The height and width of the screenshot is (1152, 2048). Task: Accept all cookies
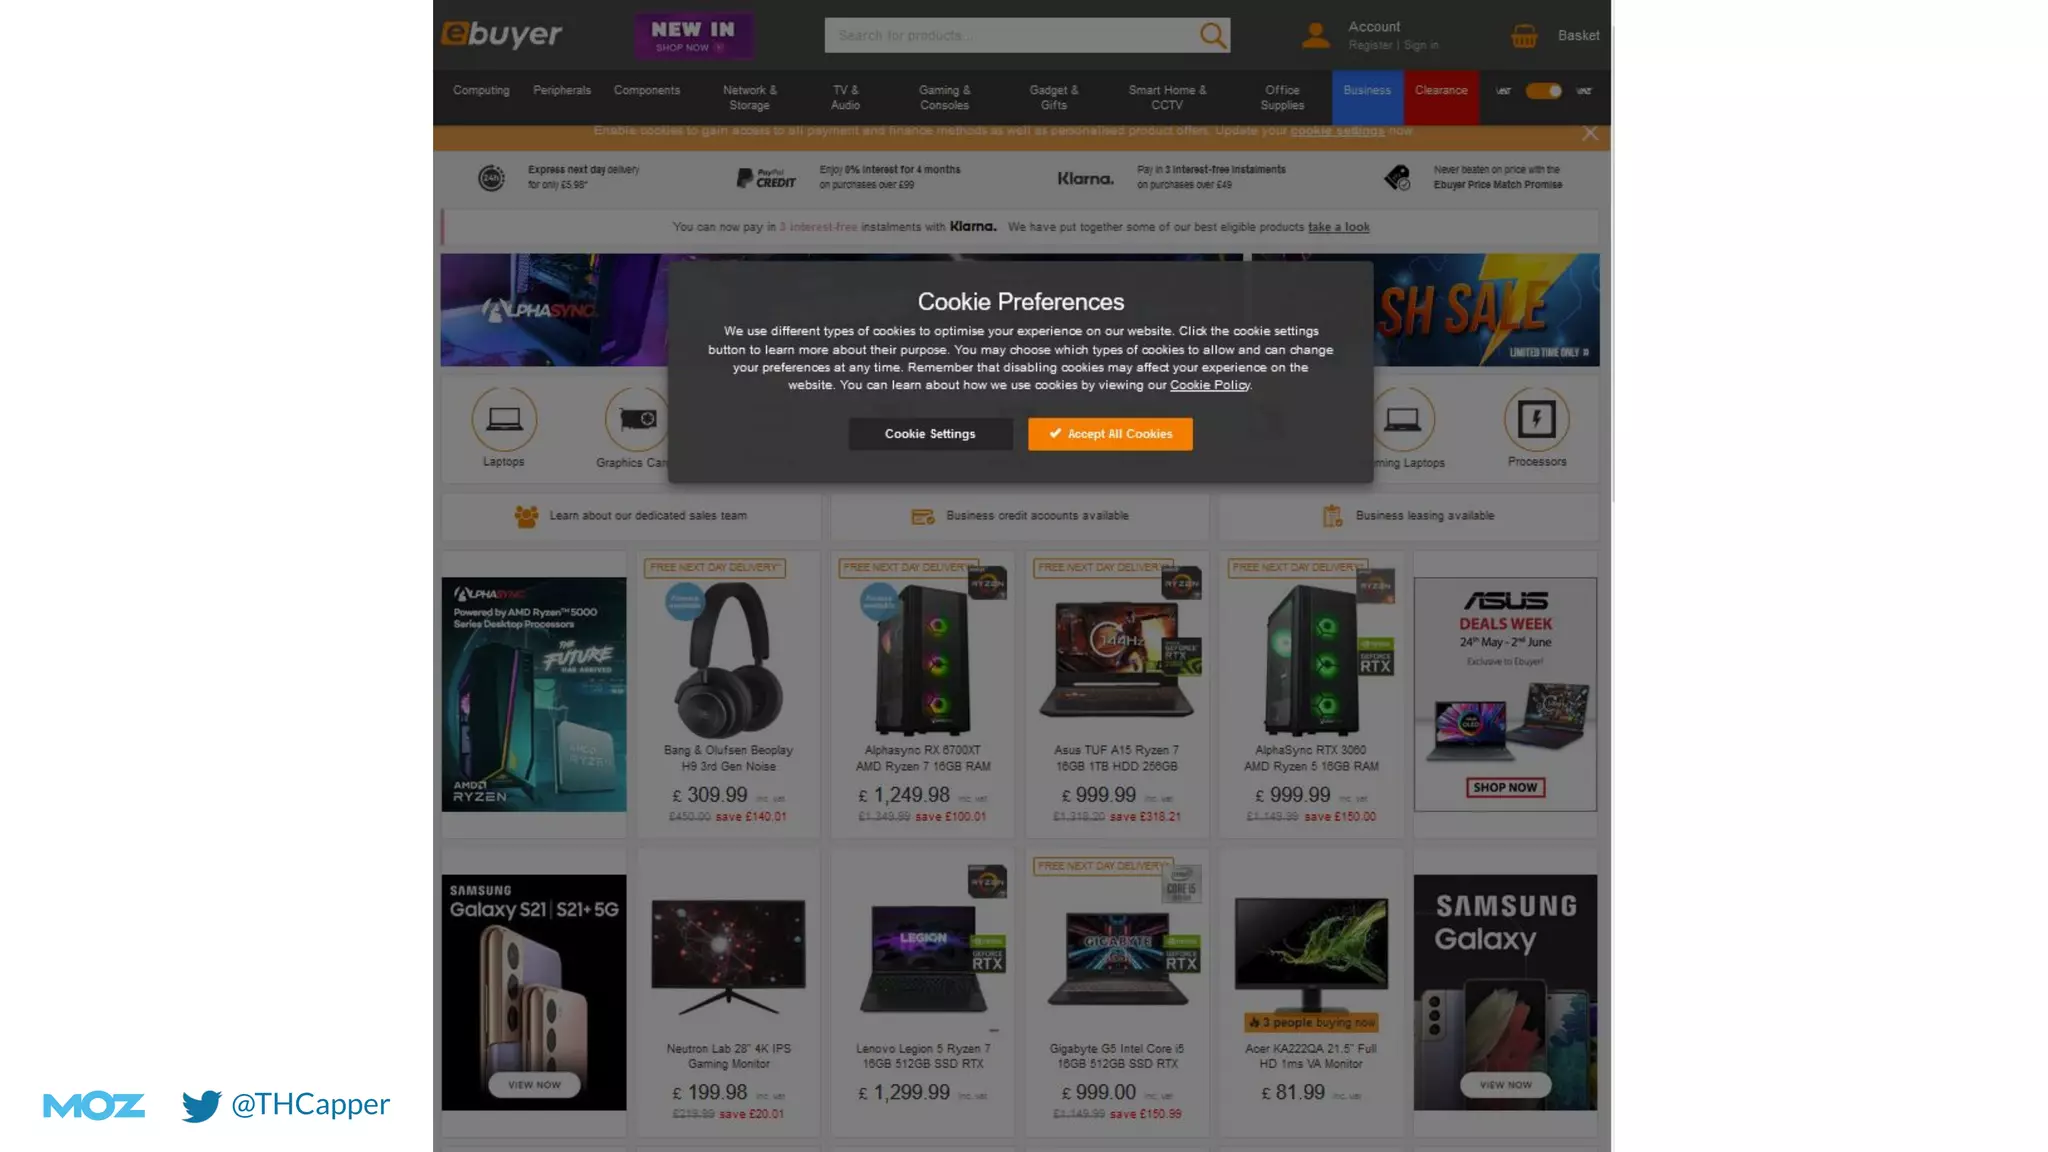coord(1110,434)
